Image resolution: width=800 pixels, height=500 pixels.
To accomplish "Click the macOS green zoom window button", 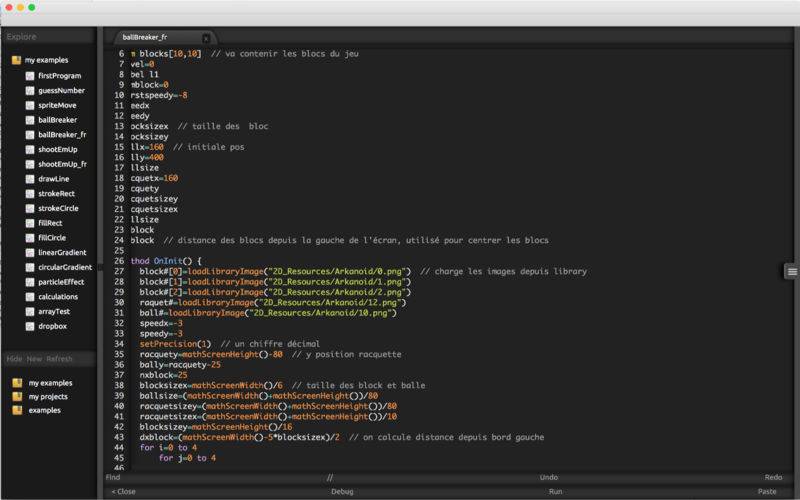I will [x=32, y=8].
